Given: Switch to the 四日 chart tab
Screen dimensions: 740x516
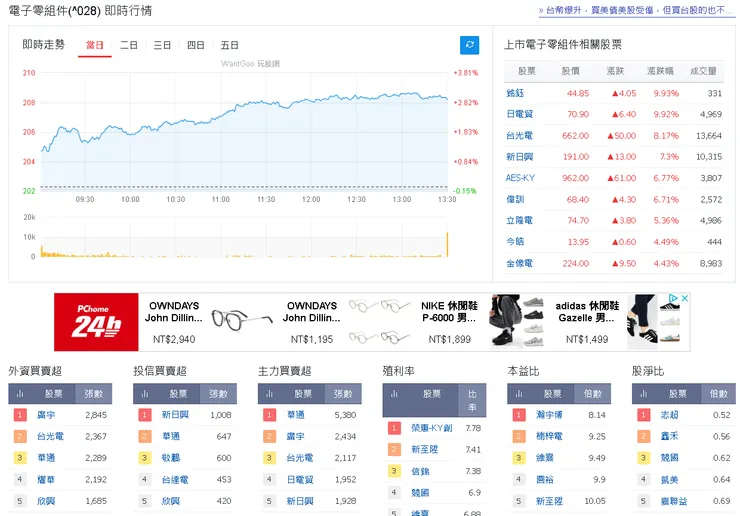Looking at the screenshot, I should (x=195, y=45).
